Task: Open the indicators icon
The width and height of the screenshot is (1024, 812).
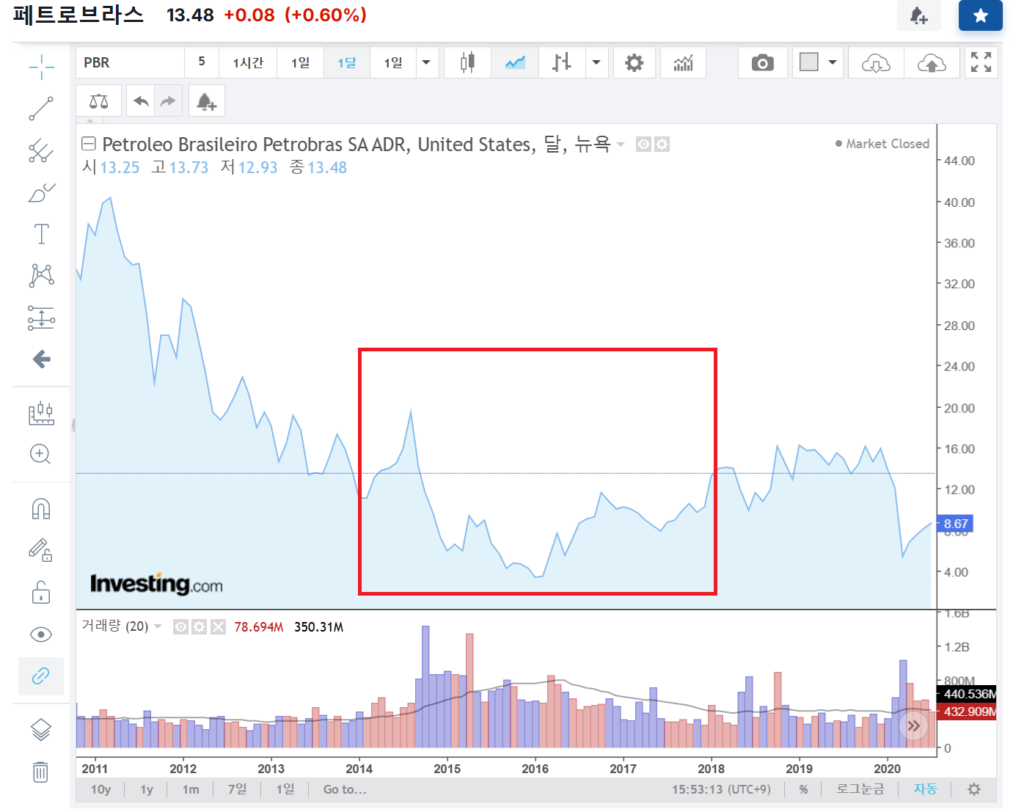Action: point(683,63)
